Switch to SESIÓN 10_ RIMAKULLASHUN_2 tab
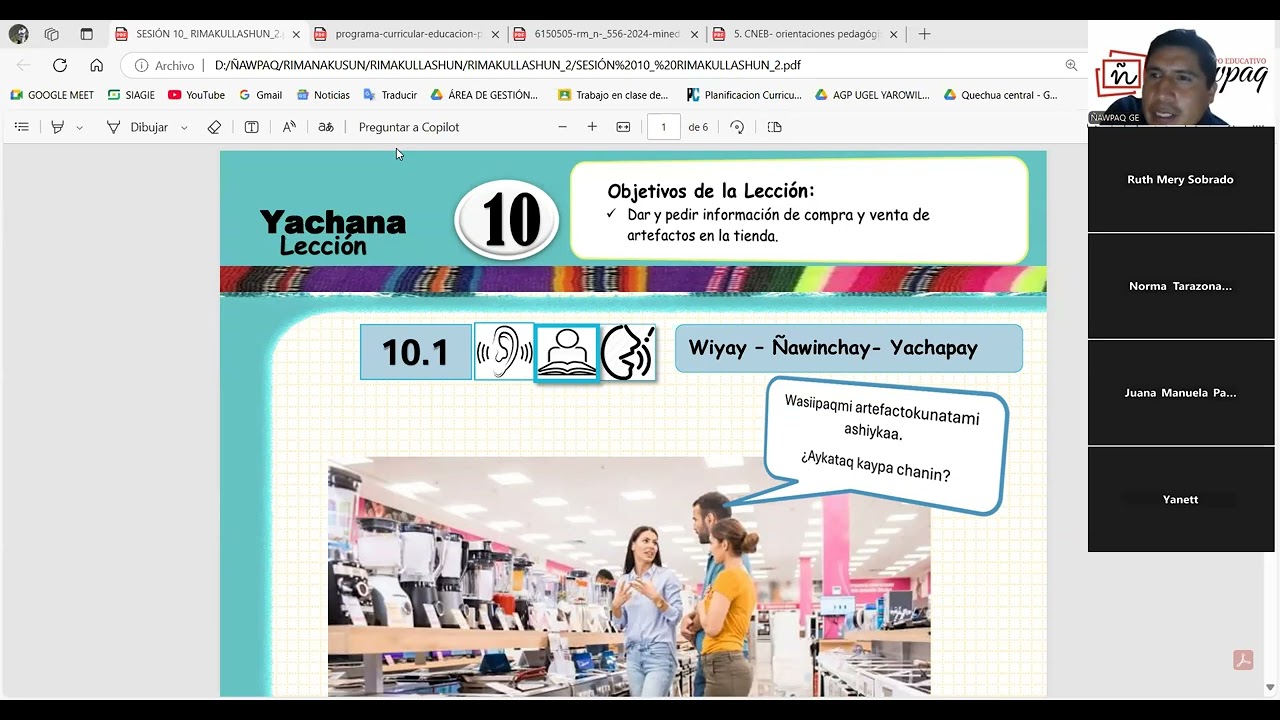 207,34
